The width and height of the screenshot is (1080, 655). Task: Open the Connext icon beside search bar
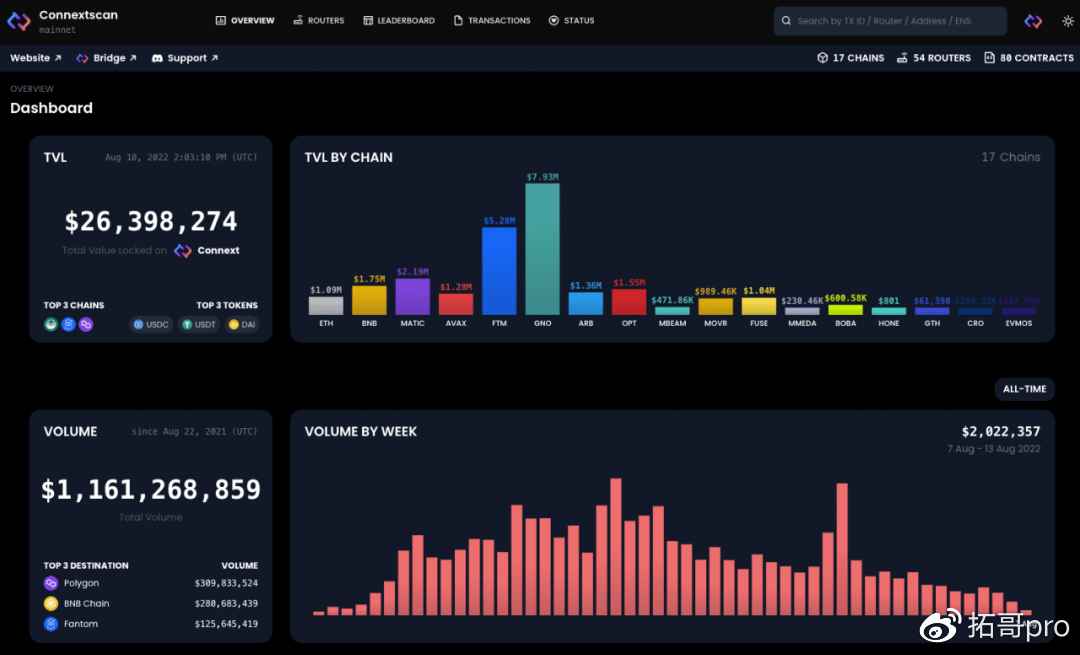pos(1033,21)
